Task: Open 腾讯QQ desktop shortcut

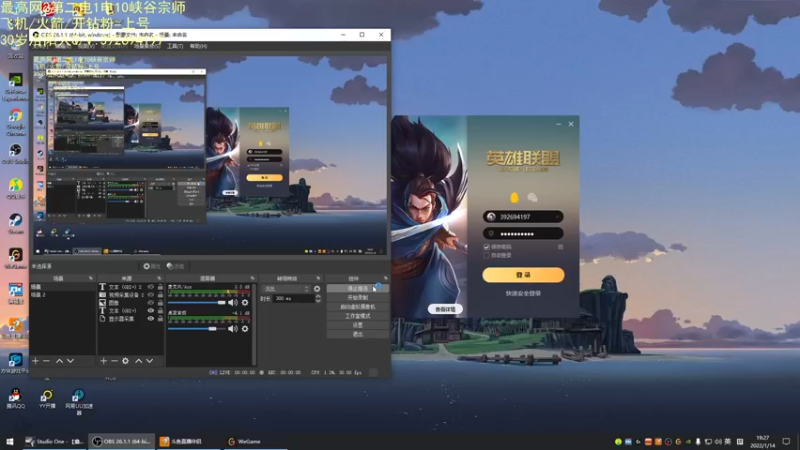Action: [x=15, y=398]
